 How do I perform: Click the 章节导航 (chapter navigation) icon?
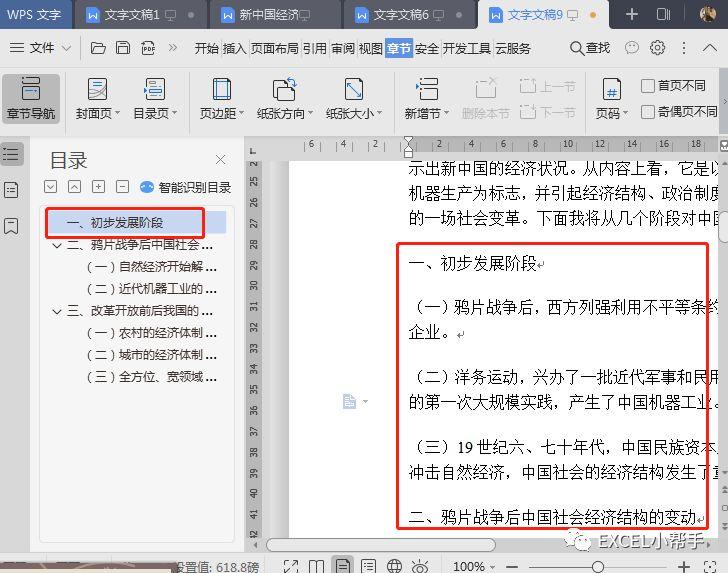pos(30,98)
